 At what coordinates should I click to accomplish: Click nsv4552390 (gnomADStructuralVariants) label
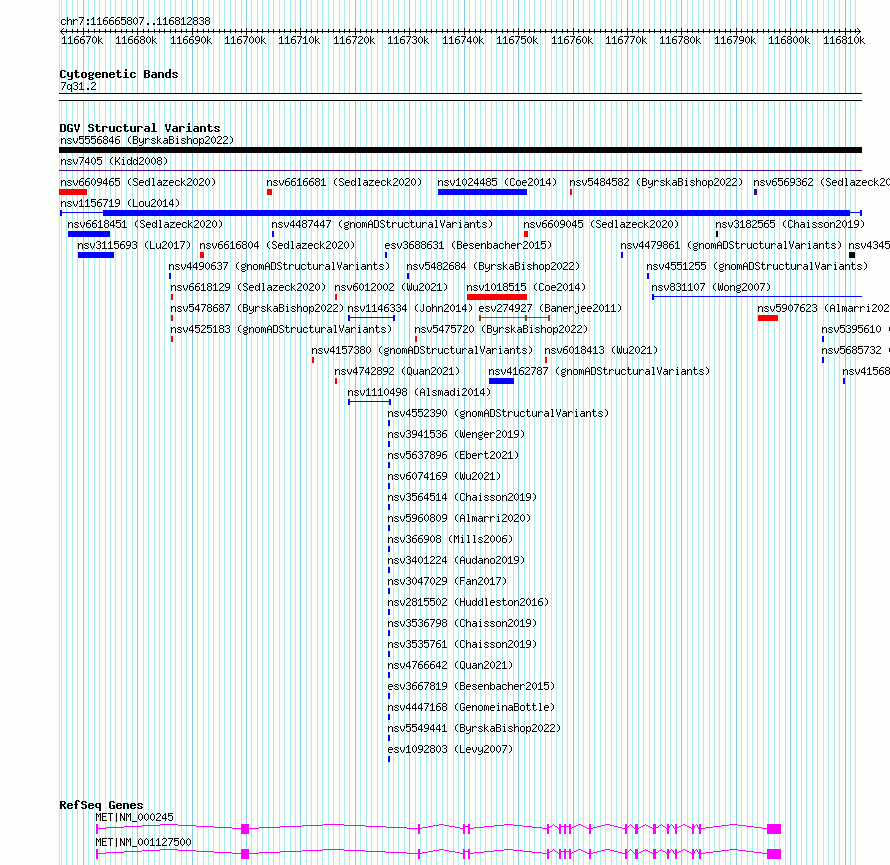pyautogui.click(x=498, y=413)
